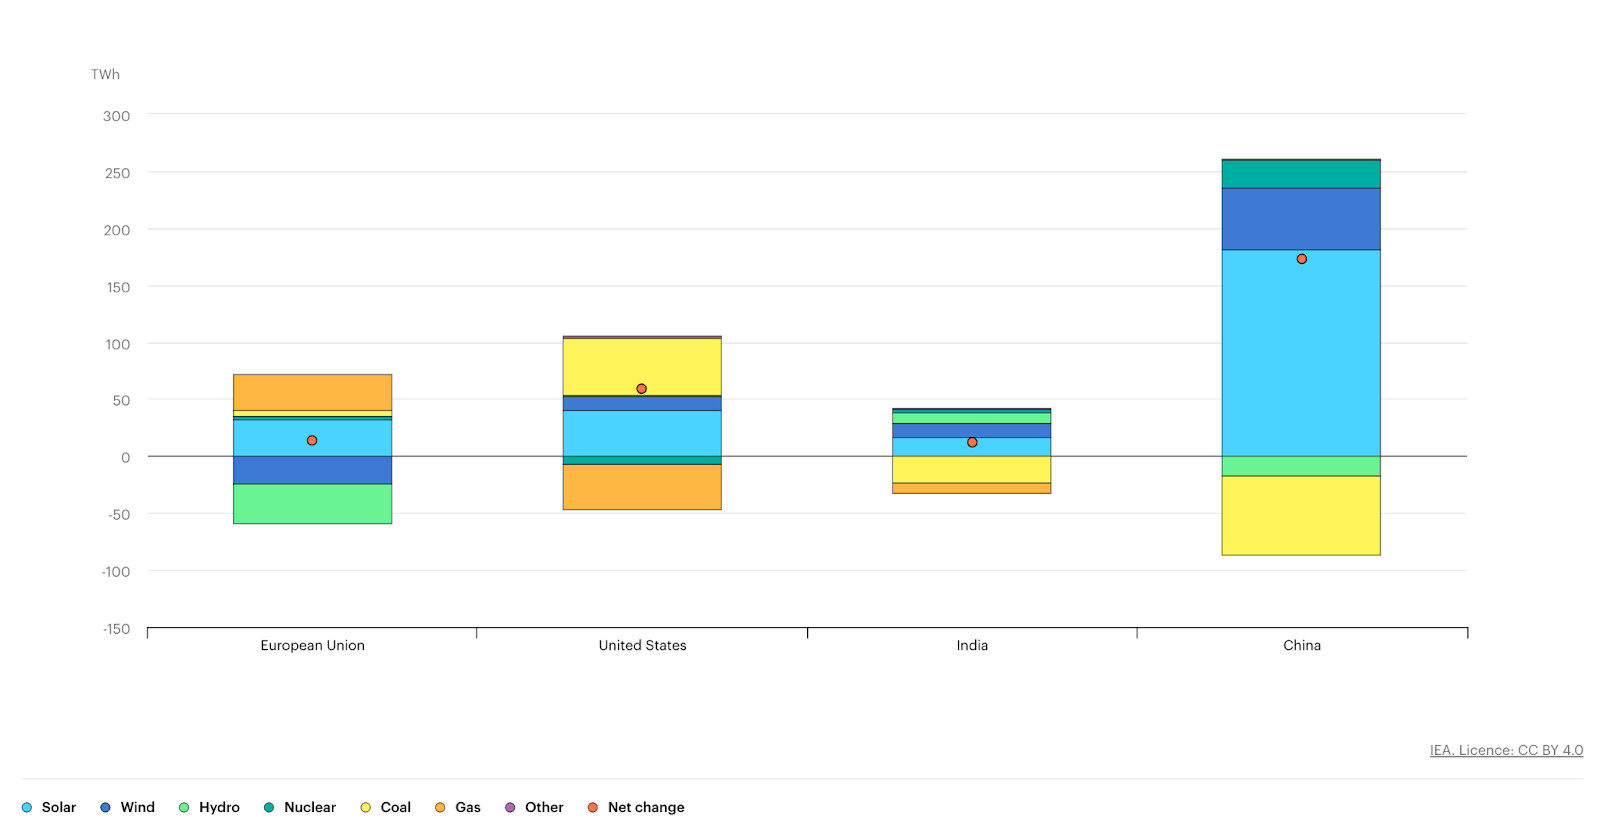Image resolution: width=1600 pixels, height=827 pixels.
Task: Toggle the Wind legend entry
Action: coord(127,807)
